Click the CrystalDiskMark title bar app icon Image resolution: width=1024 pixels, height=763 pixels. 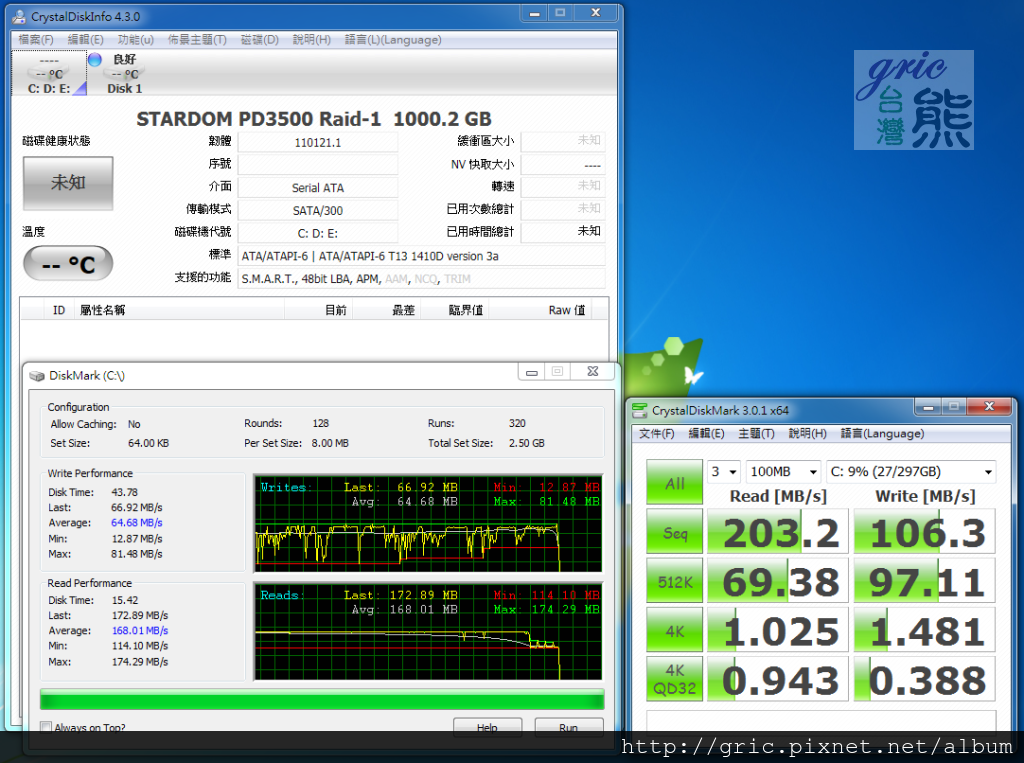pyautogui.click(x=640, y=410)
